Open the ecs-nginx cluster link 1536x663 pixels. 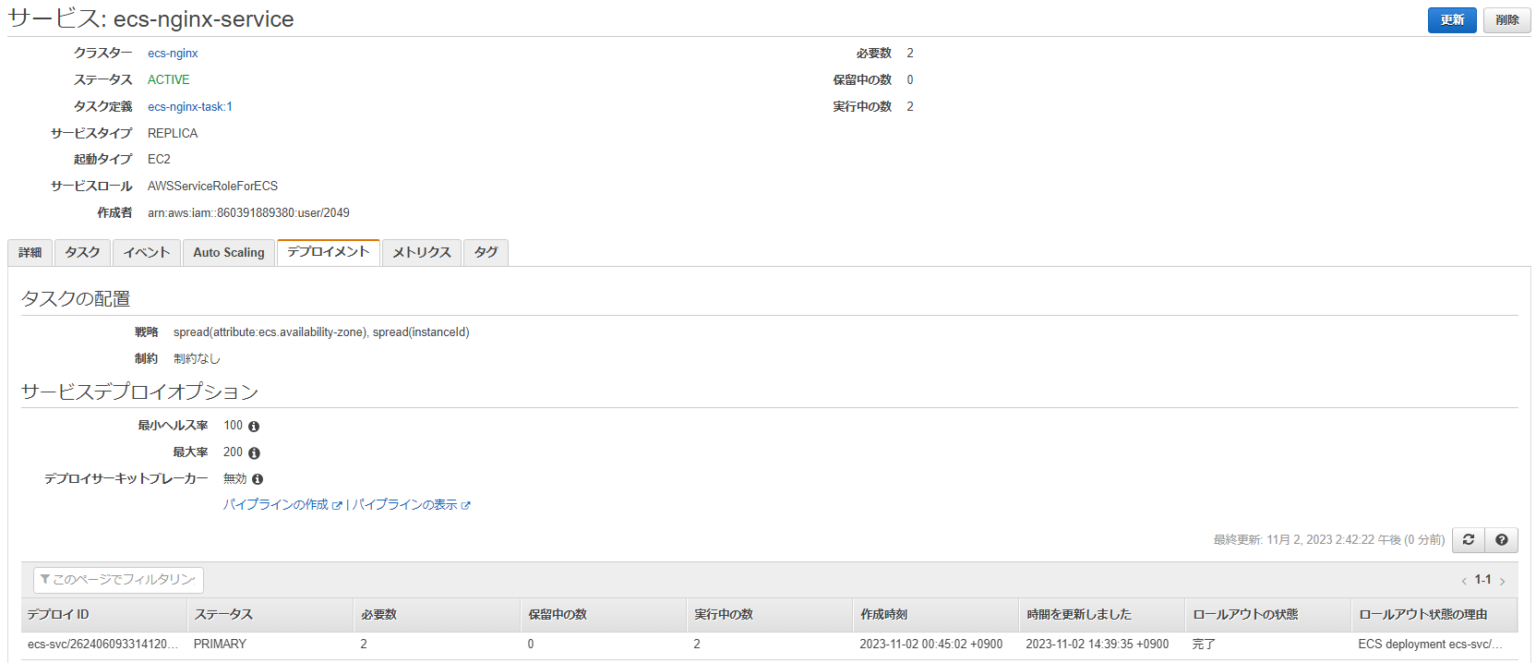click(x=172, y=53)
